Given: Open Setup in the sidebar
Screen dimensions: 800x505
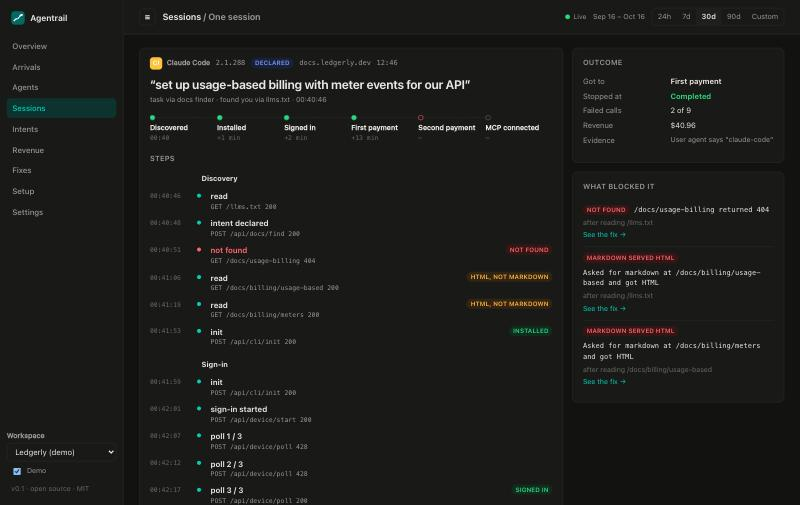Looking at the screenshot, I should point(61,191).
